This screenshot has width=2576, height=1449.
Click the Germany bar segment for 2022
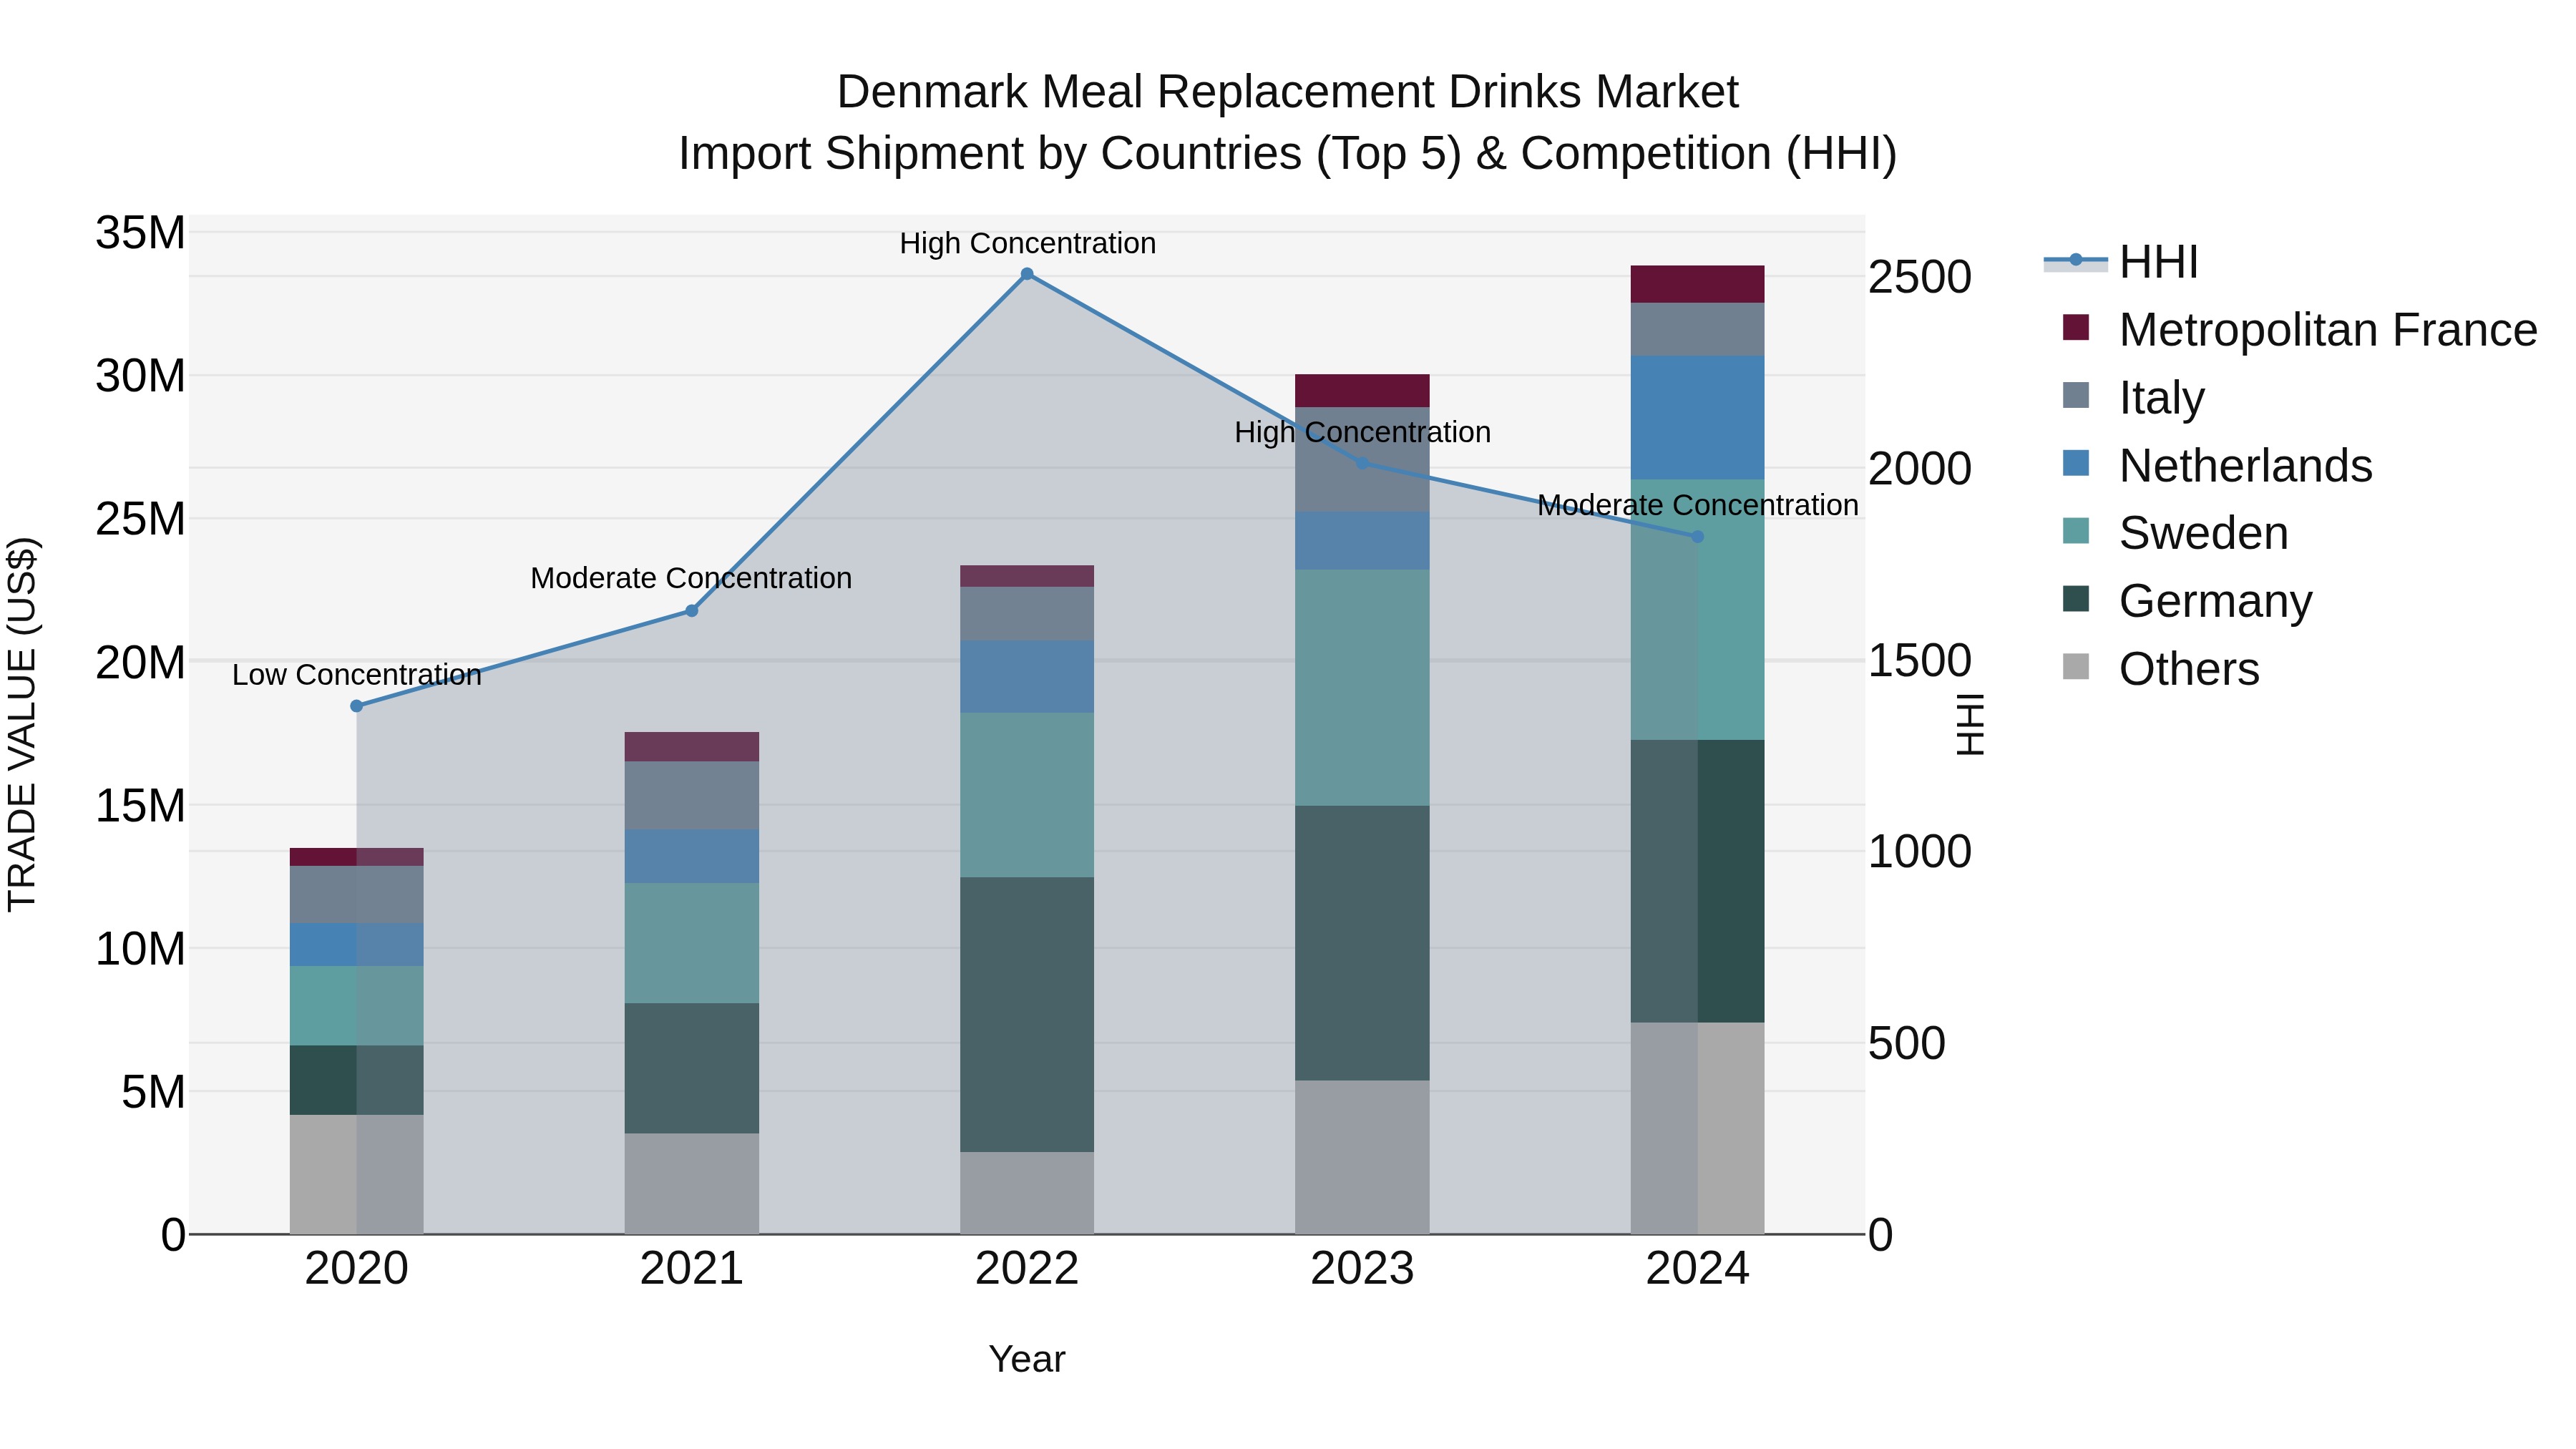click(x=1027, y=1015)
